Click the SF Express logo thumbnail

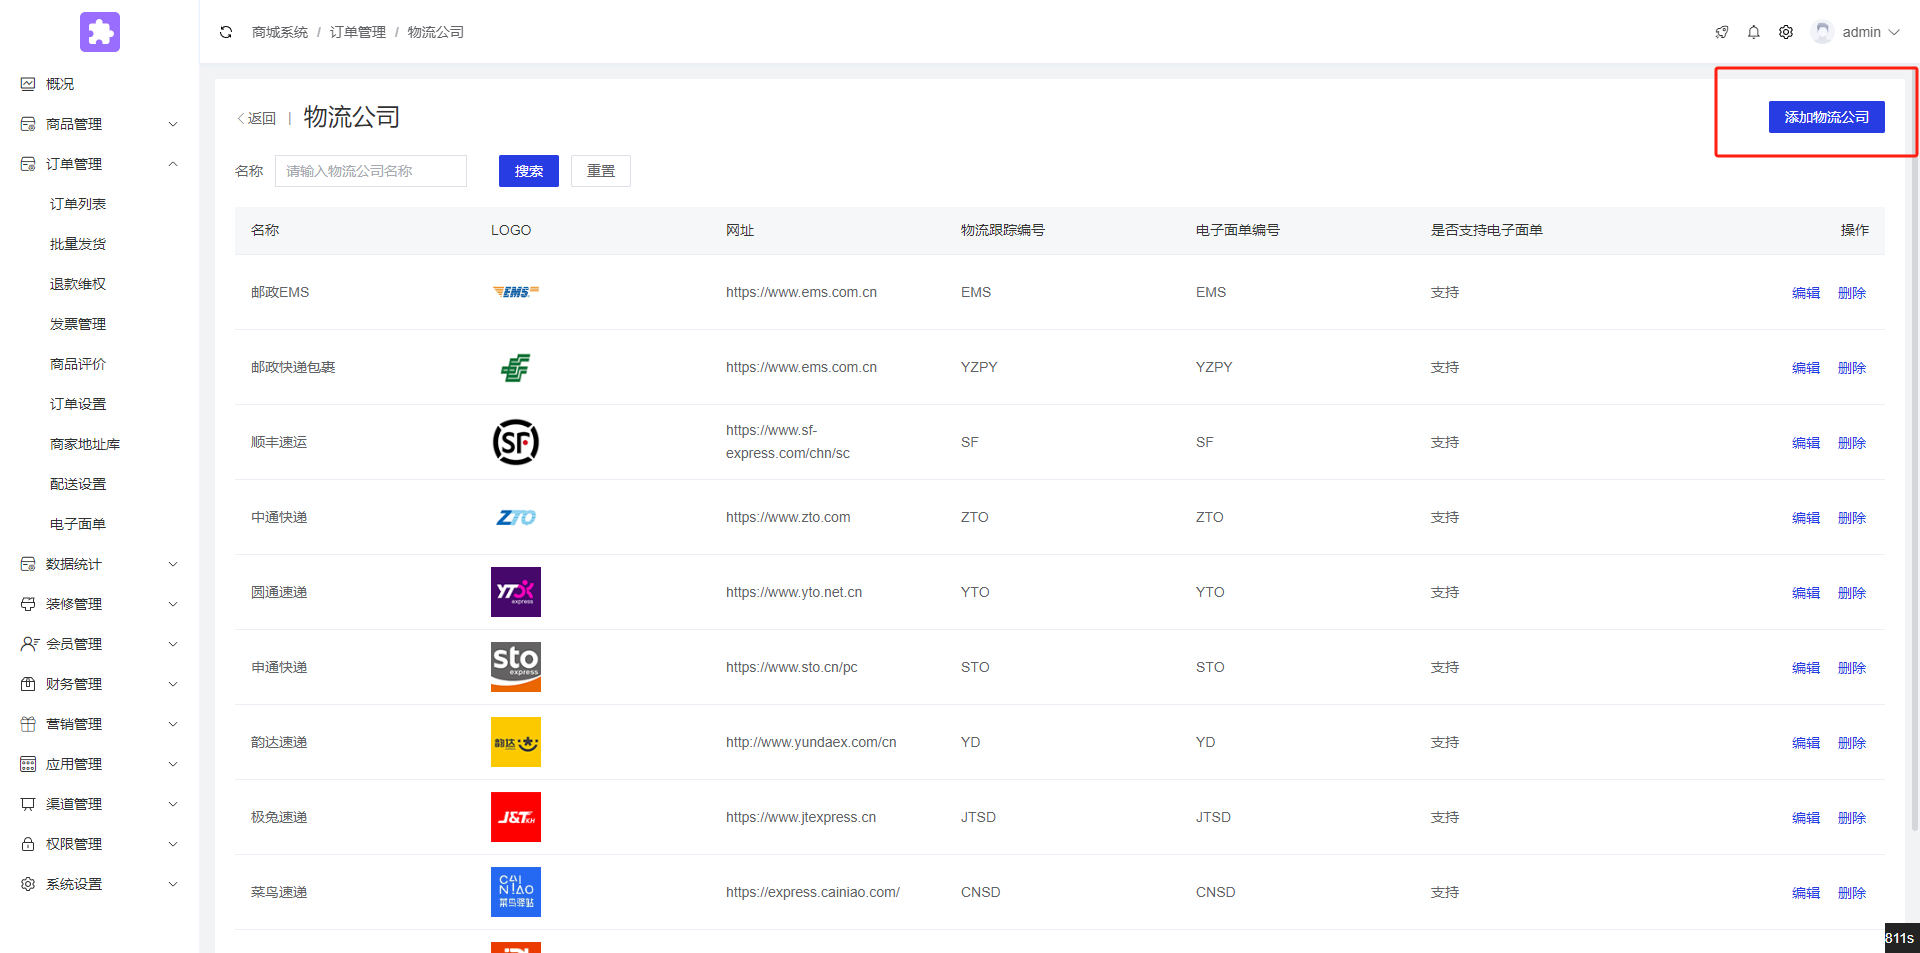515,442
